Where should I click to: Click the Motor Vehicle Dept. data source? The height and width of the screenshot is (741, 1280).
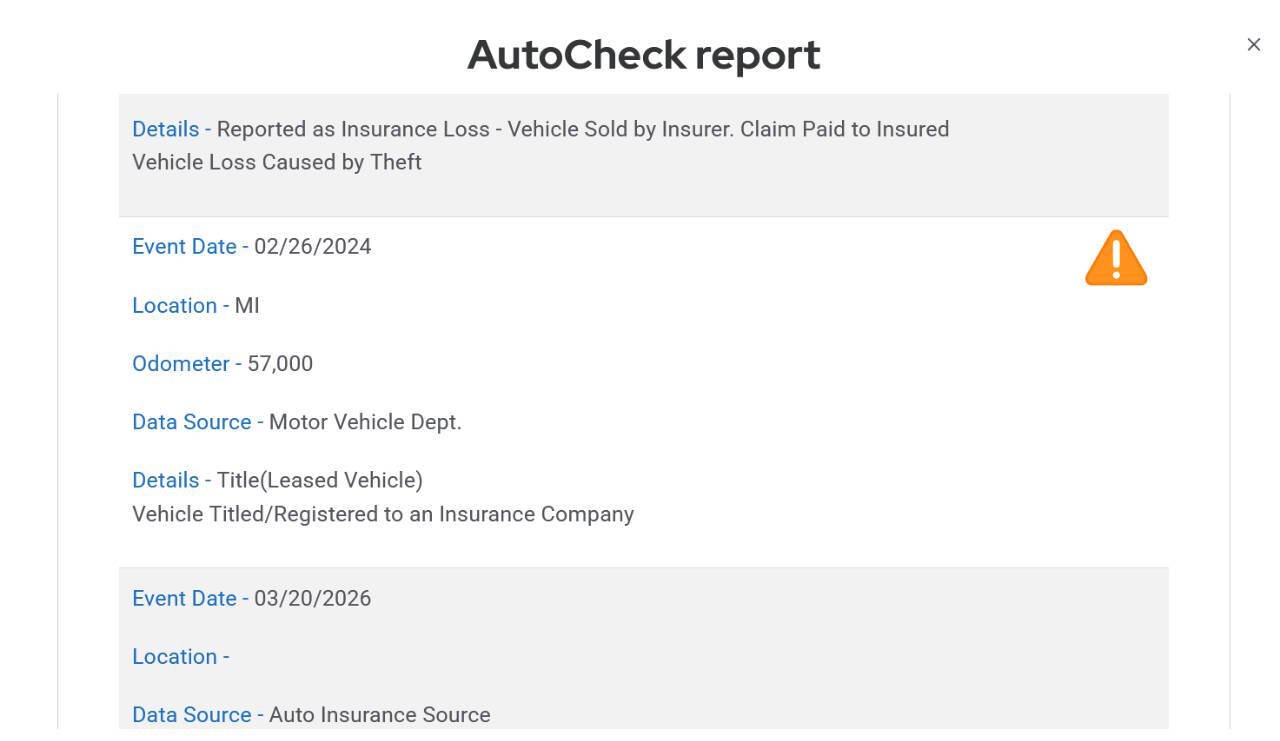365,422
